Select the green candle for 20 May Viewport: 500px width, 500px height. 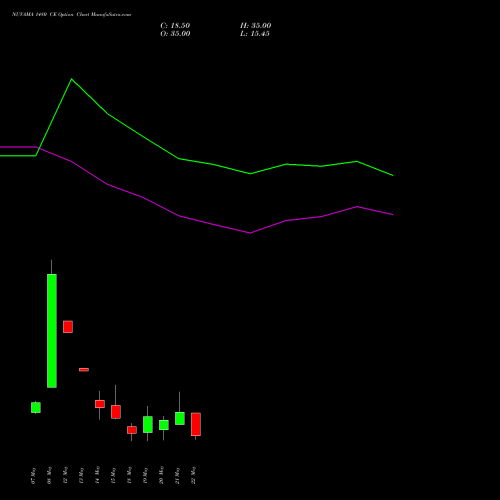point(164,425)
